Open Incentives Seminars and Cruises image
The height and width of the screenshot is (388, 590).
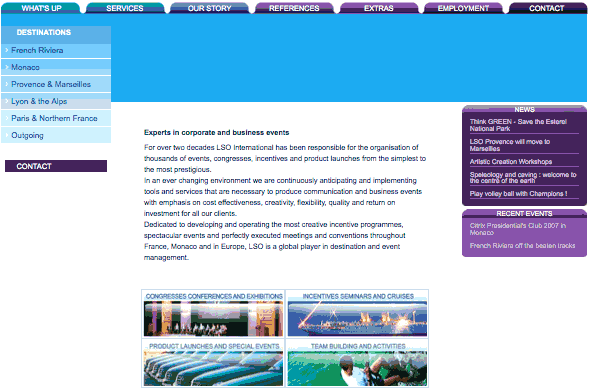tap(357, 314)
